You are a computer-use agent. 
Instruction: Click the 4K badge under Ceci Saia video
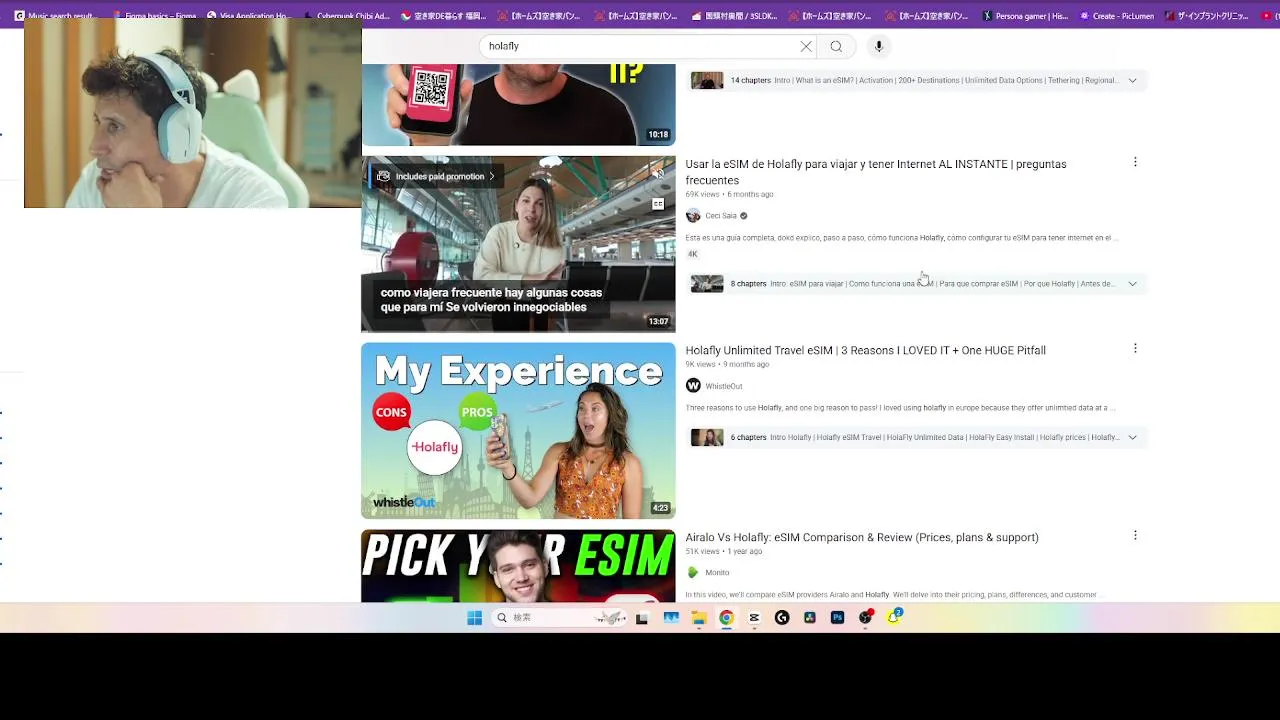[692, 254]
